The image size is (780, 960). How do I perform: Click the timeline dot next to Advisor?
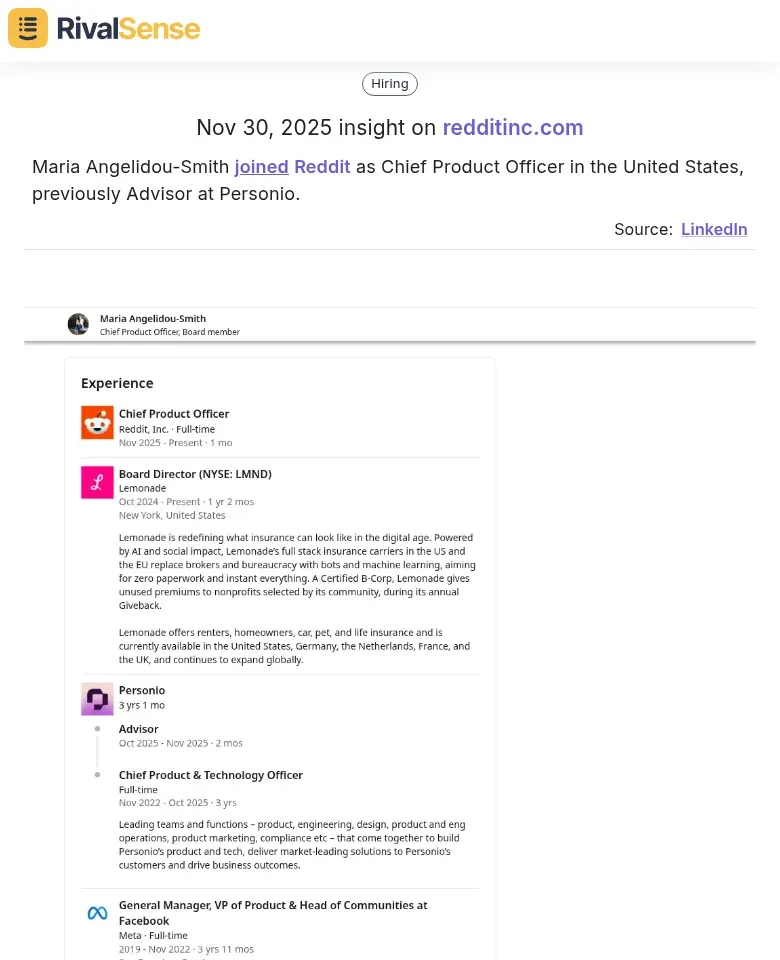pos(97,731)
